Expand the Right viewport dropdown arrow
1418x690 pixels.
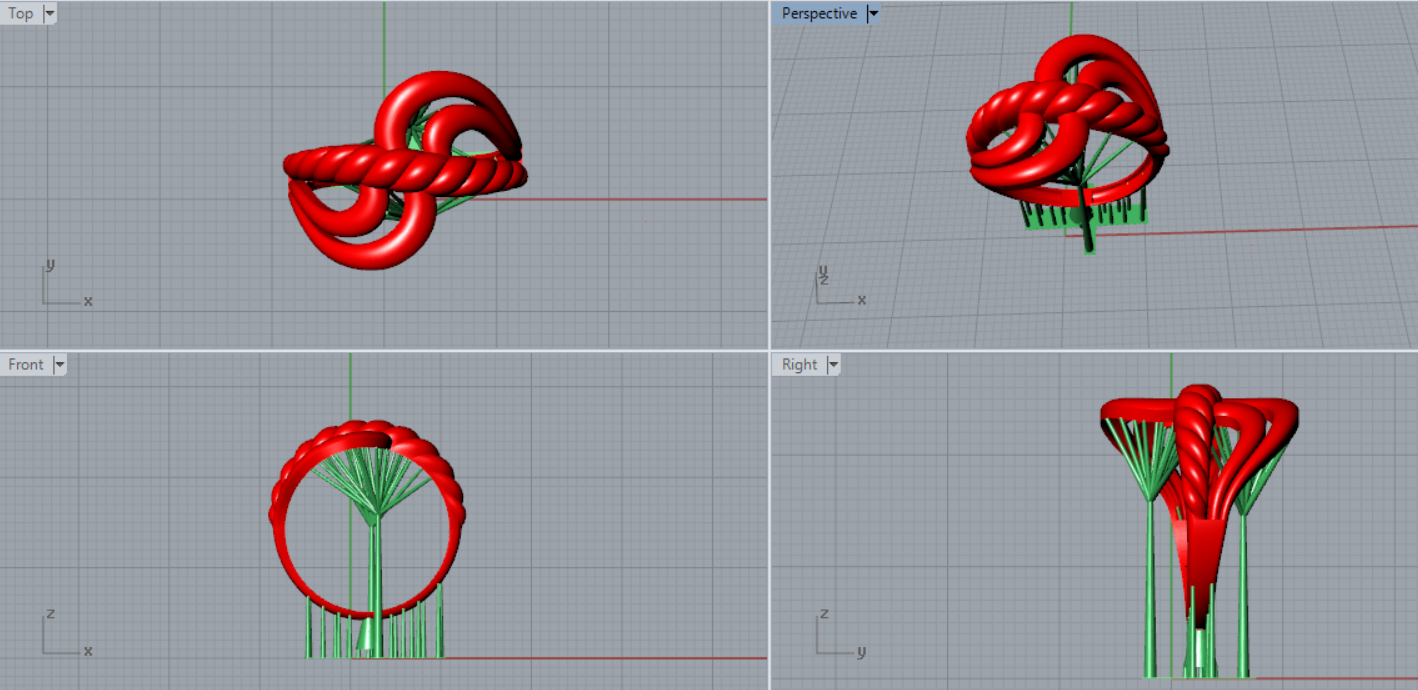point(832,365)
